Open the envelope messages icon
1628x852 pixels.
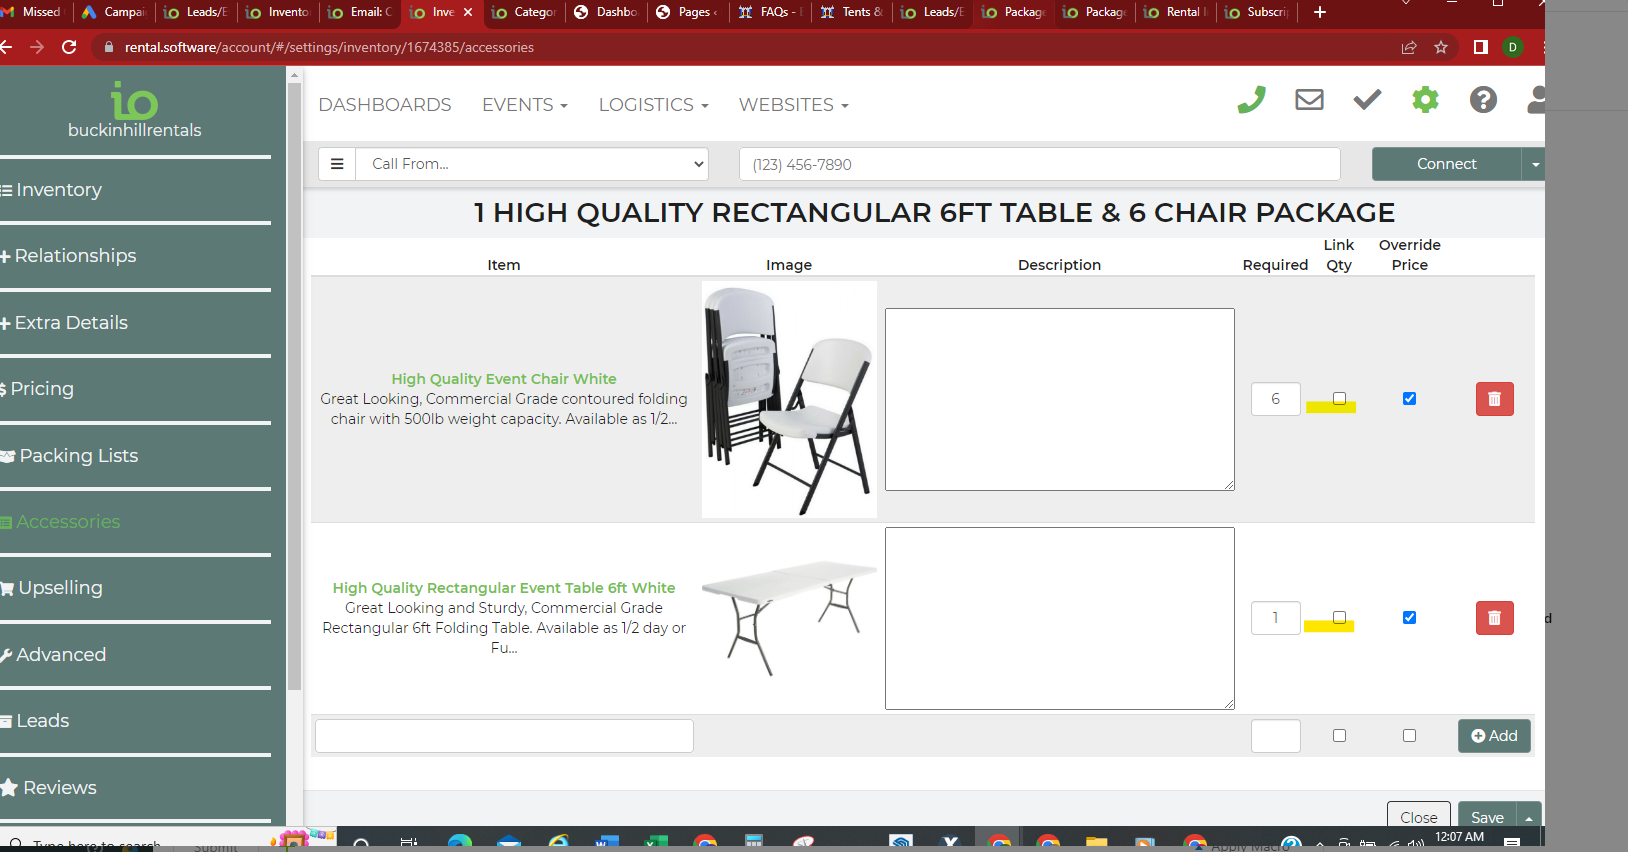click(x=1309, y=100)
